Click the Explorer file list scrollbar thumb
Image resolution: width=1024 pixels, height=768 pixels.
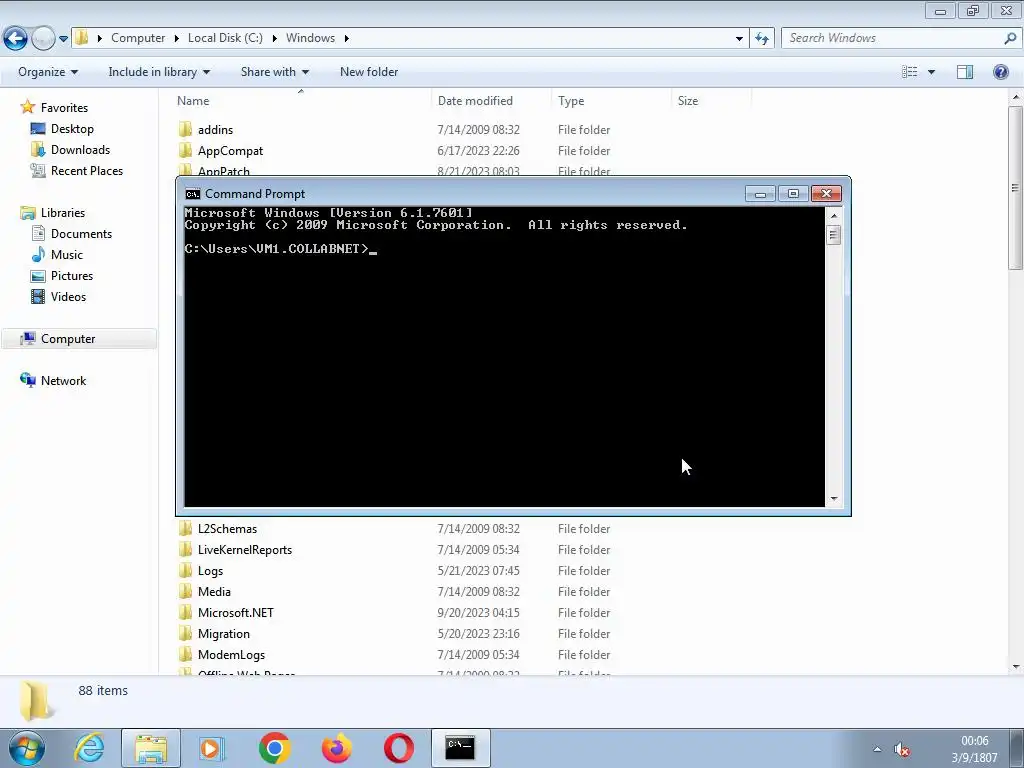point(1015,187)
